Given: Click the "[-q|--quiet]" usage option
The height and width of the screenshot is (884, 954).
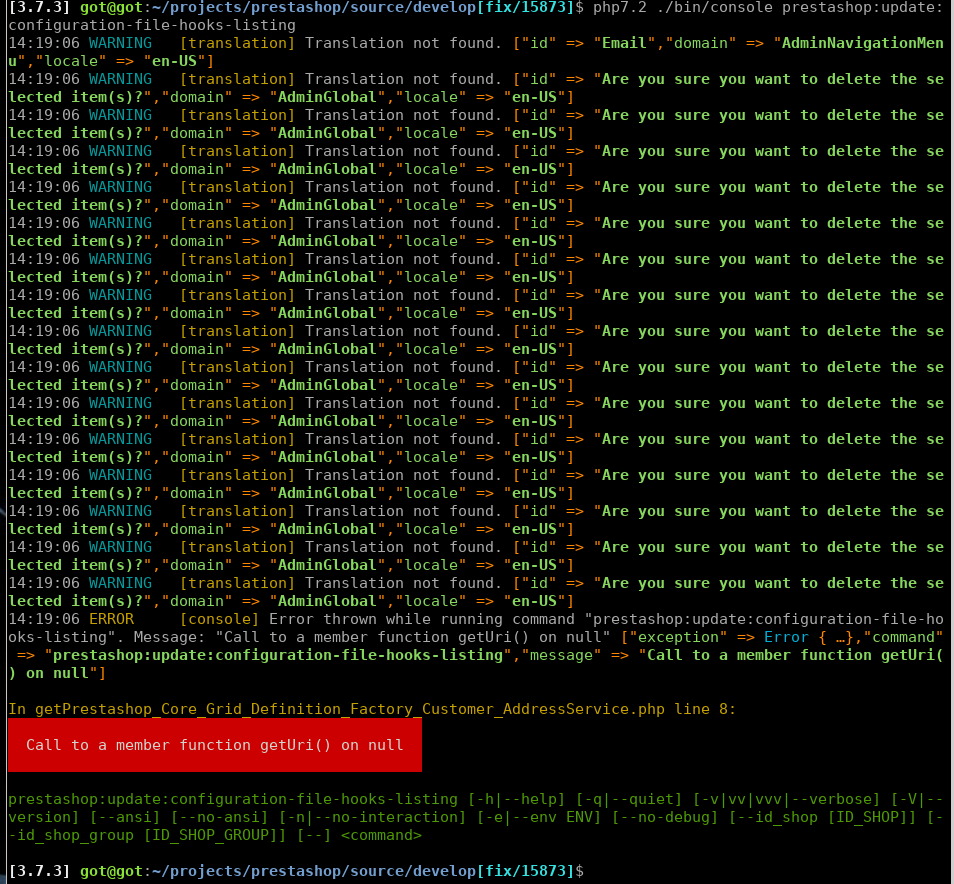Looking at the screenshot, I should 629,799.
